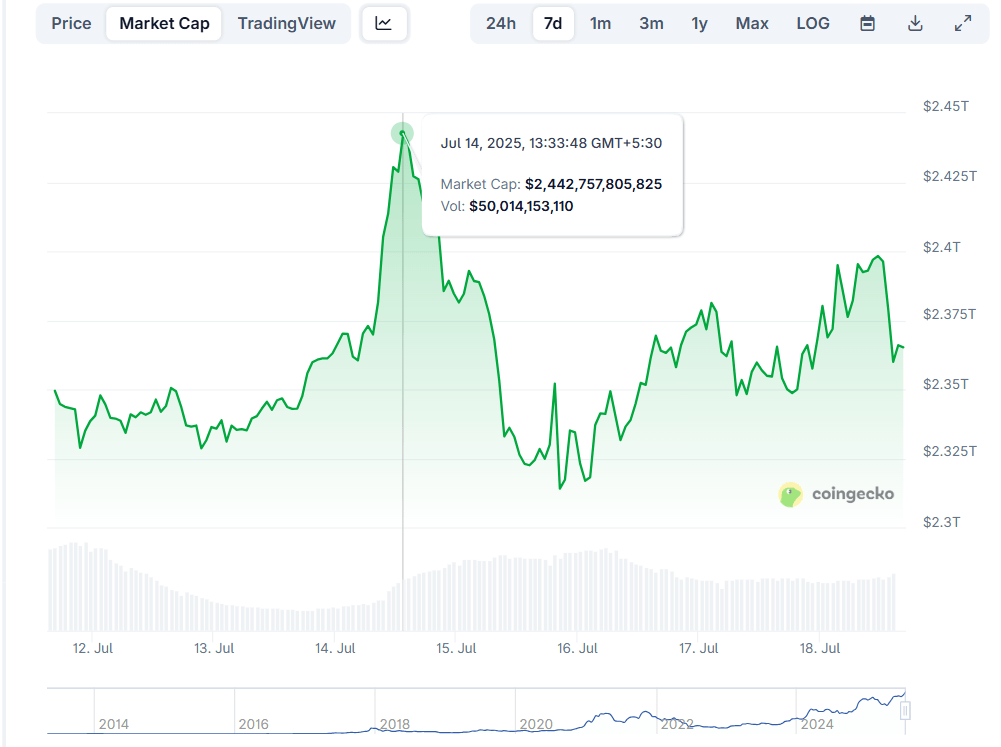This screenshot has width=1001, height=747.
Task: Select the Market Cap tab
Action: (x=164, y=23)
